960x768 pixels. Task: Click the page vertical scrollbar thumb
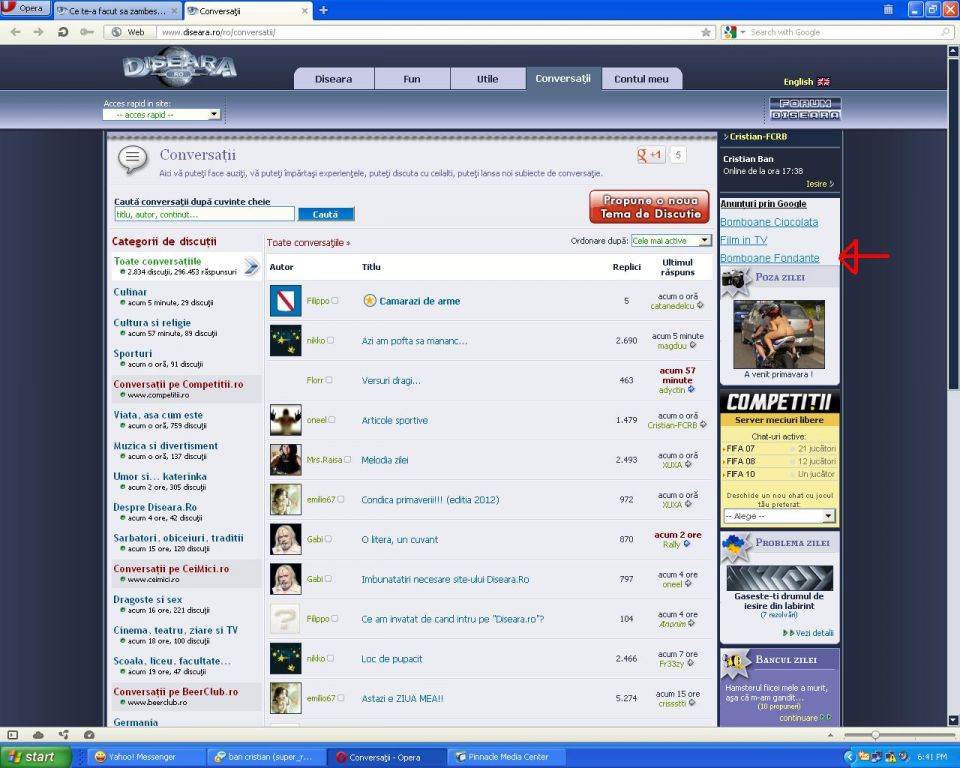(x=953, y=223)
